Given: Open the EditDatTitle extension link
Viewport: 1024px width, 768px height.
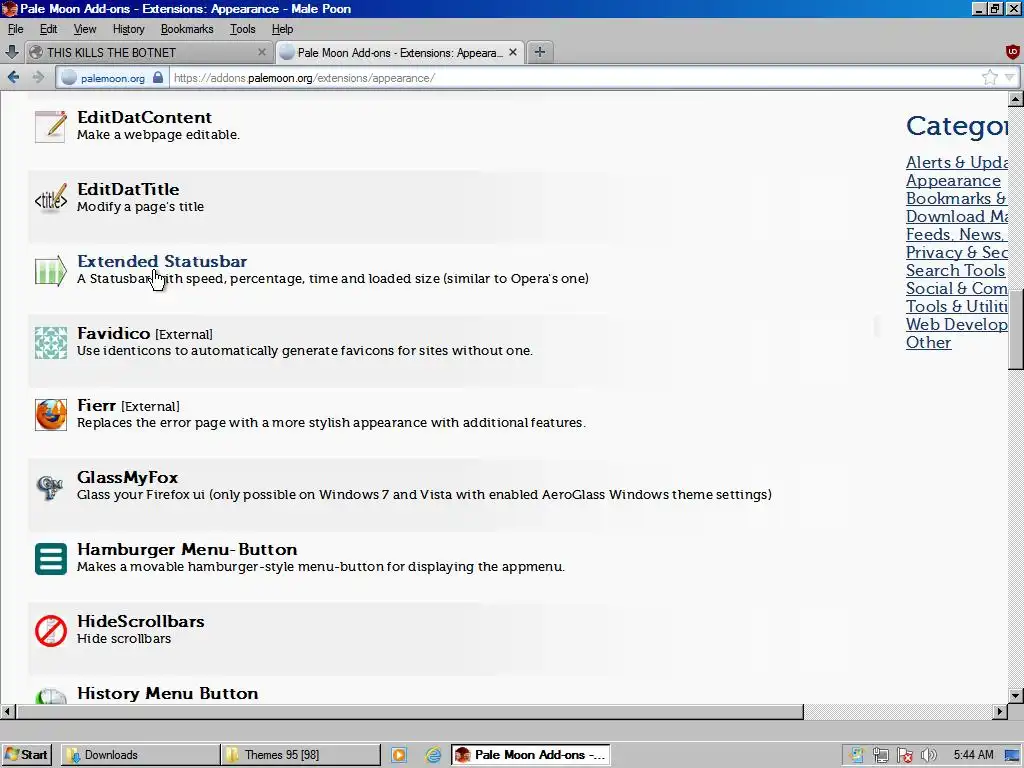Looking at the screenshot, I should (128, 189).
